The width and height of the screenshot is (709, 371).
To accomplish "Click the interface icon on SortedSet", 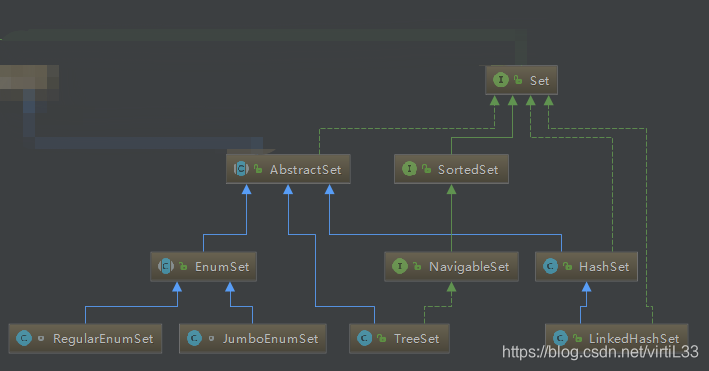I will (x=409, y=169).
